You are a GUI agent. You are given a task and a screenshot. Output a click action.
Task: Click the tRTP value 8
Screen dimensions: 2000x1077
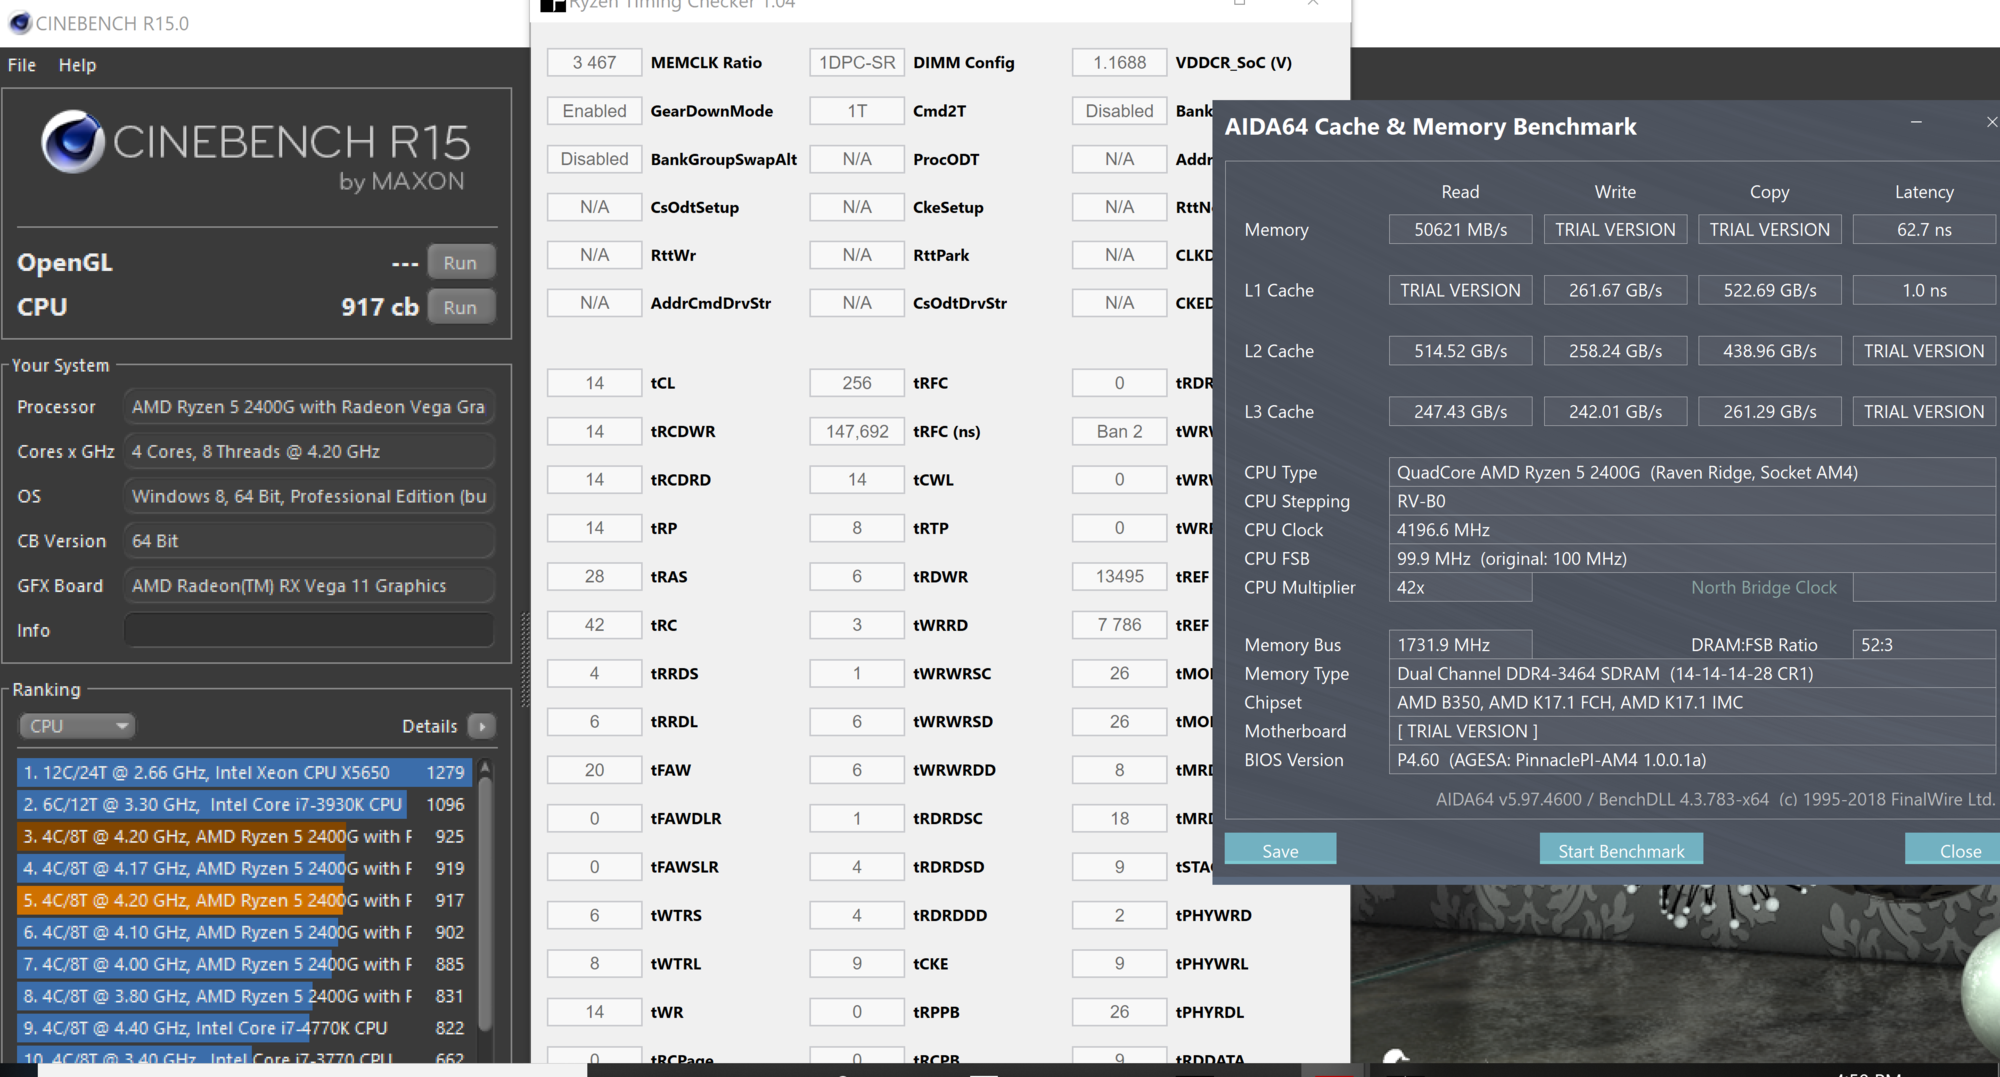857,528
